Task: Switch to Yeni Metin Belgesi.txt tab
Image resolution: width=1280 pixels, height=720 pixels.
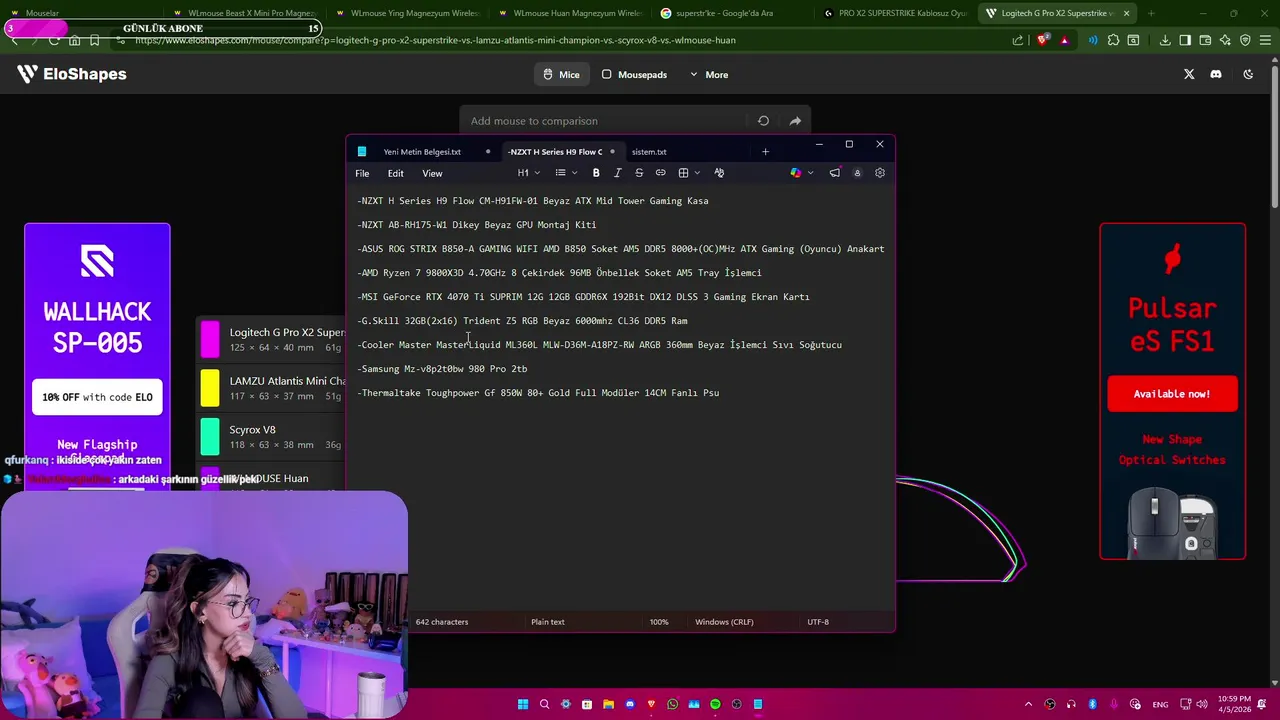Action: coord(422,152)
